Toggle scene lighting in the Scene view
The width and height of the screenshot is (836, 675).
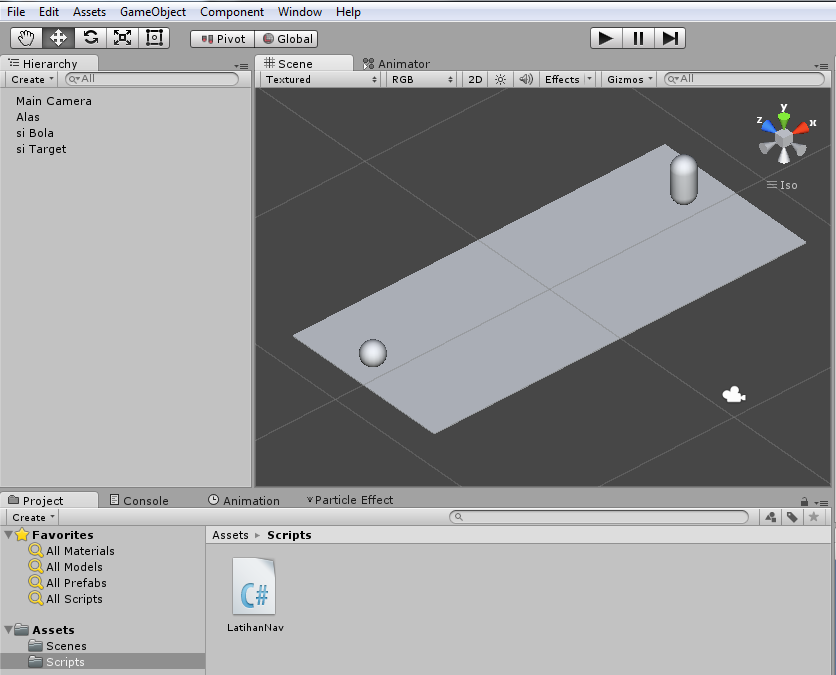[498, 79]
